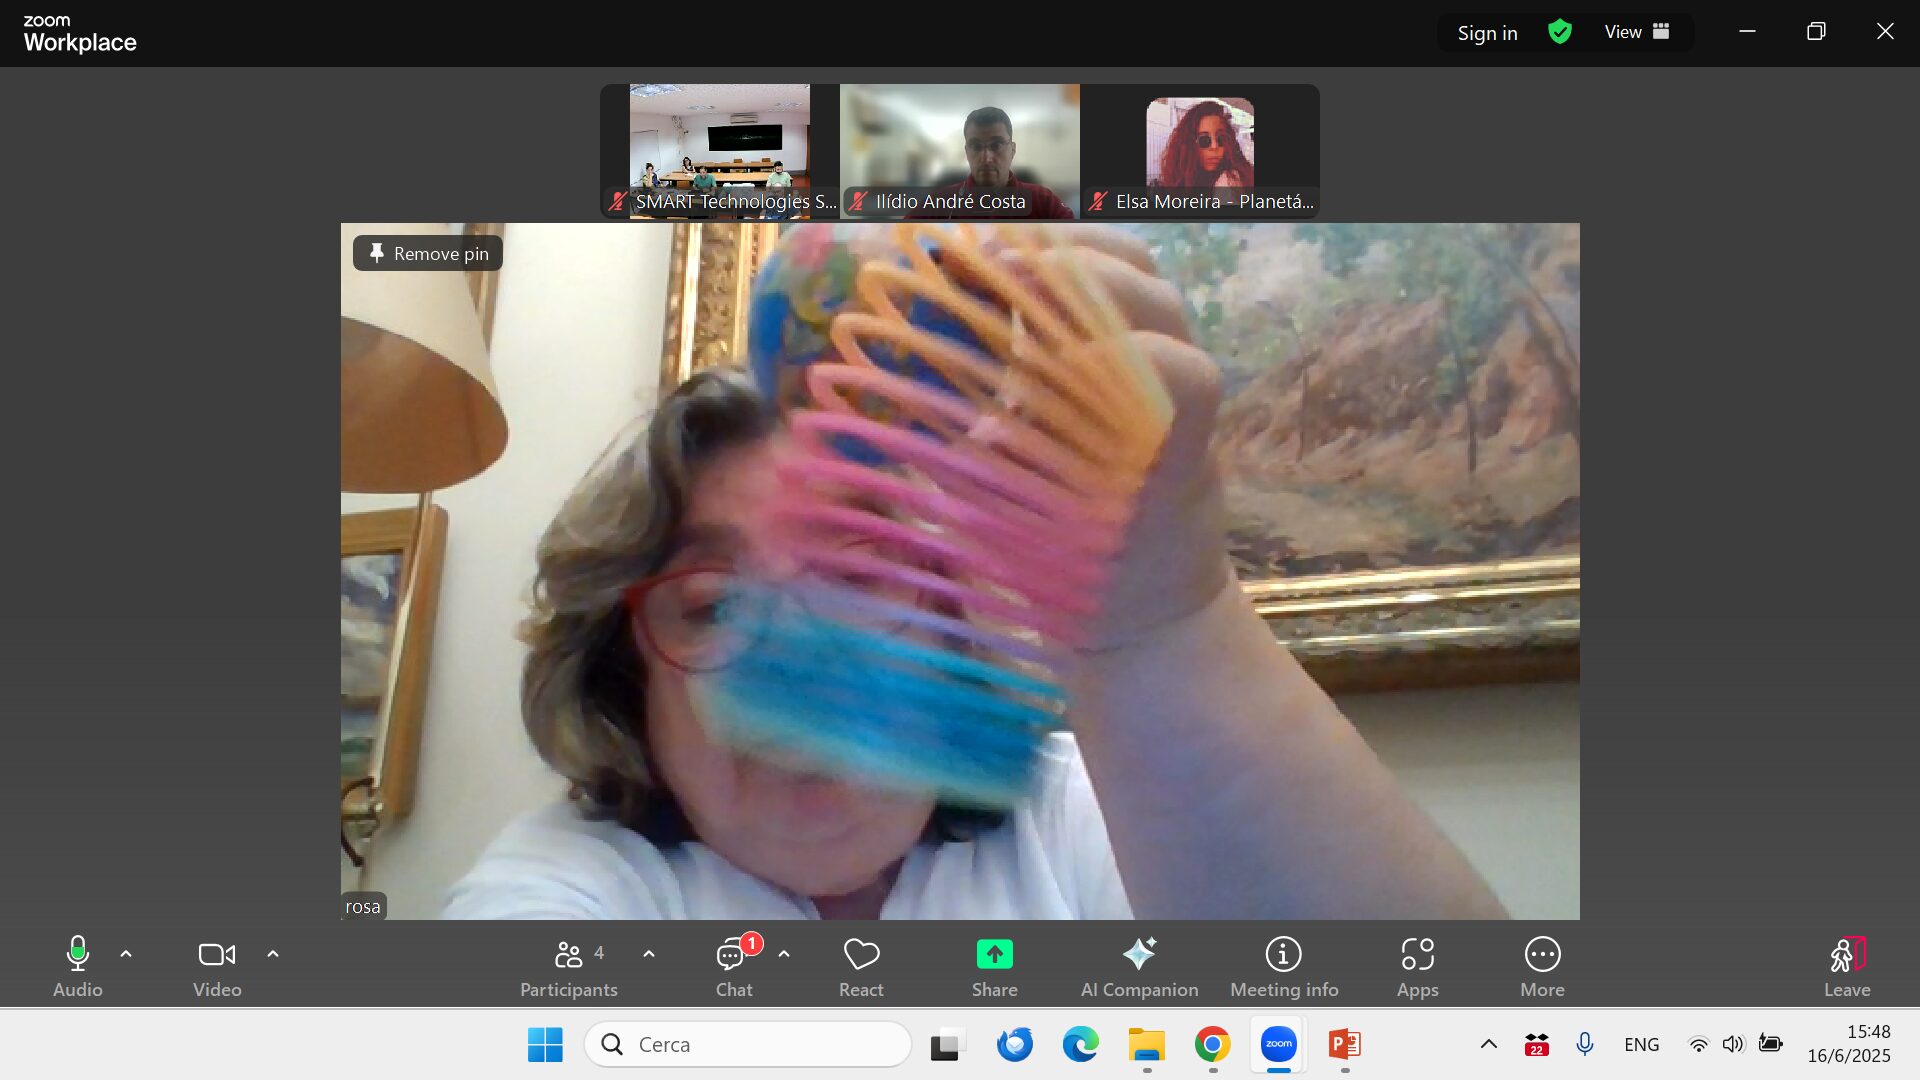Open volume control tray icon
Image resolution: width=1920 pixels, height=1080 pixels.
tap(1733, 1044)
